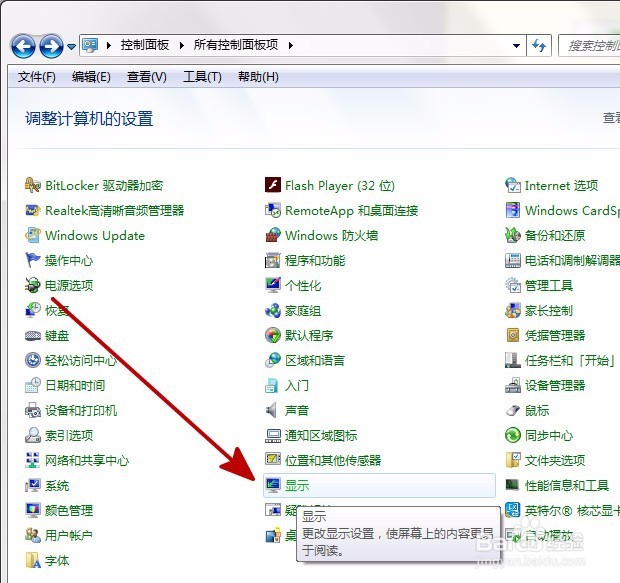Click the 同步中心 green sync icon
620x583 pixels.
513,435
